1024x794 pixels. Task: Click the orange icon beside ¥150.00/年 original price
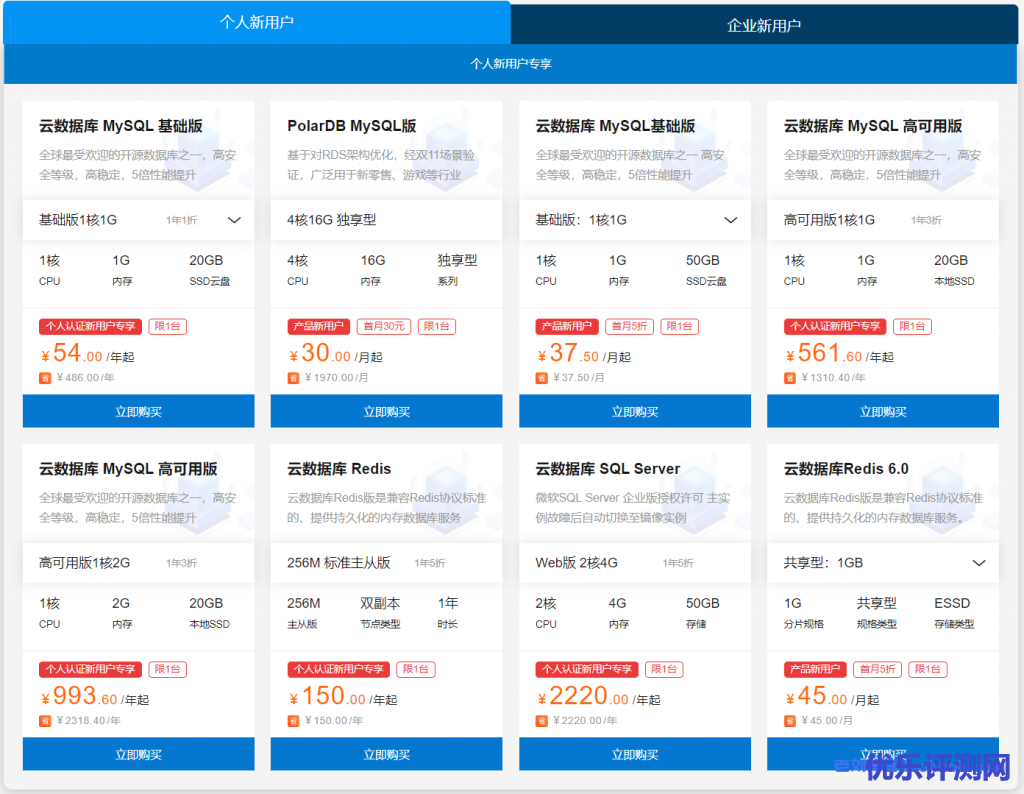[293, 720]
